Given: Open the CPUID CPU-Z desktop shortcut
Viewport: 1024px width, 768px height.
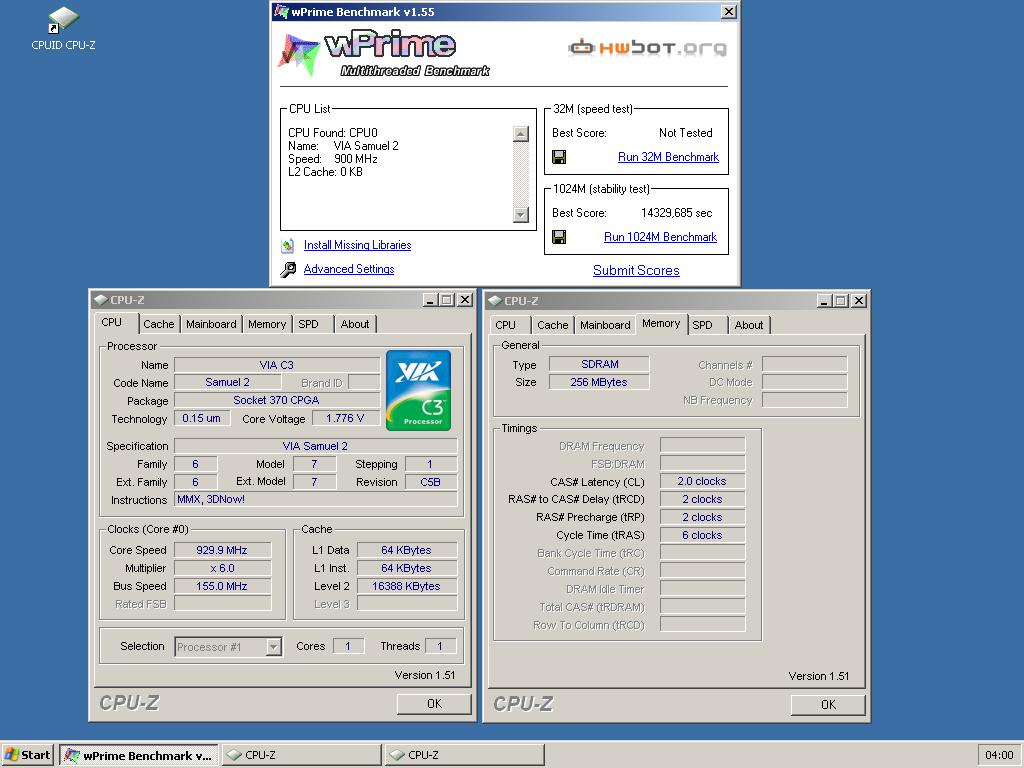Looking at the screenshot, I should click(x=63, y=28).
